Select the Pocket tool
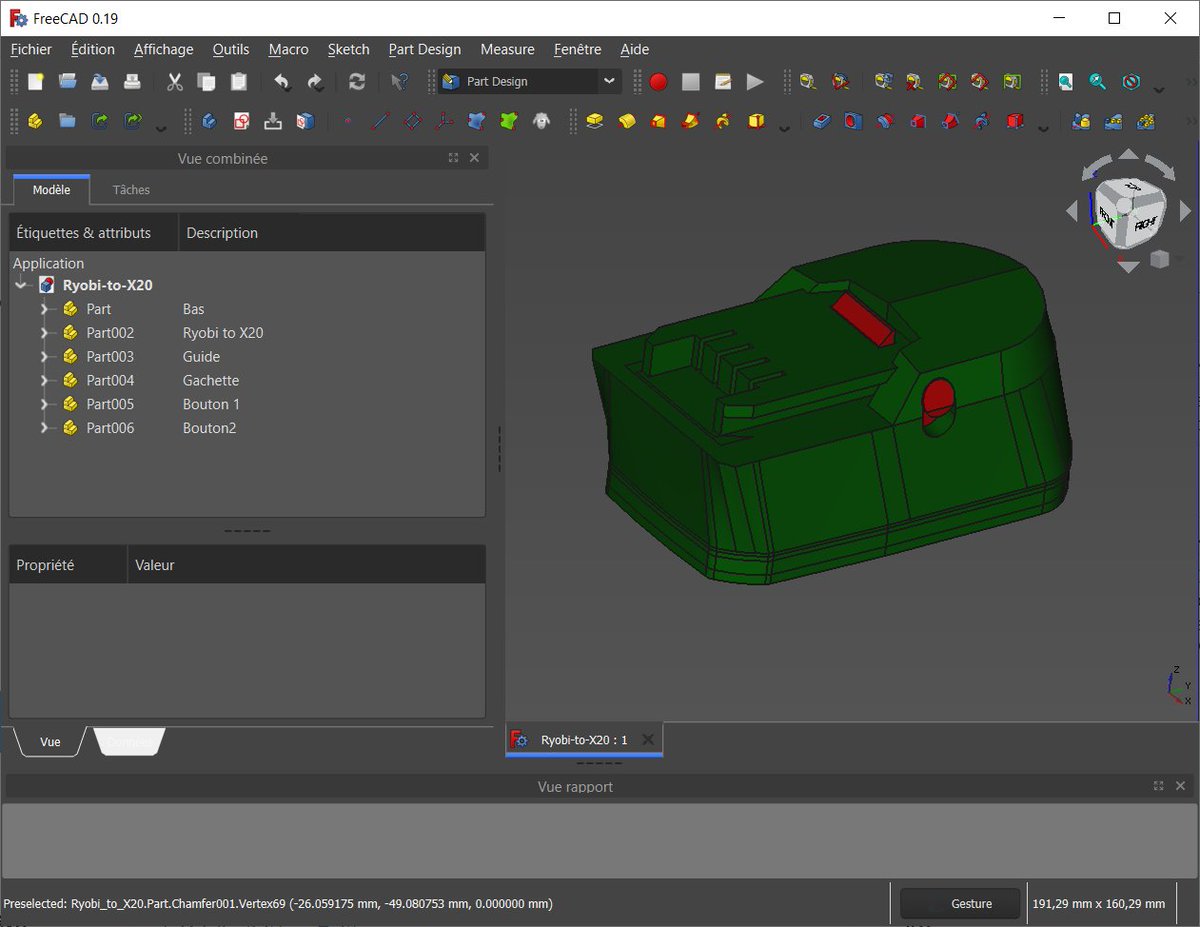Image resolution: width=1200 pixels, height=927 pixels. (x=821, y=121)
